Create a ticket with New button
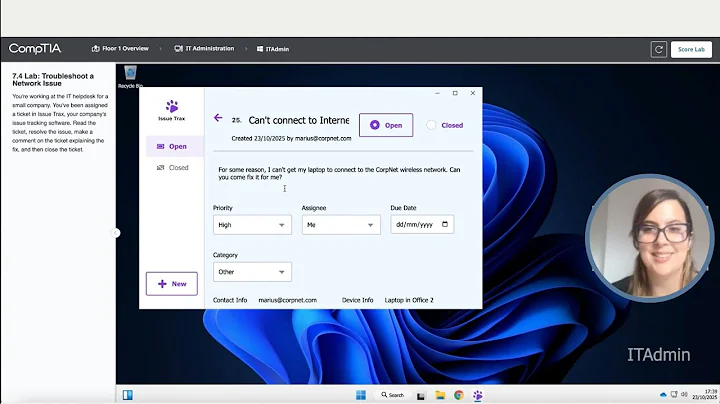This screenshot has width=720, height=404. (x=172, y=284)
